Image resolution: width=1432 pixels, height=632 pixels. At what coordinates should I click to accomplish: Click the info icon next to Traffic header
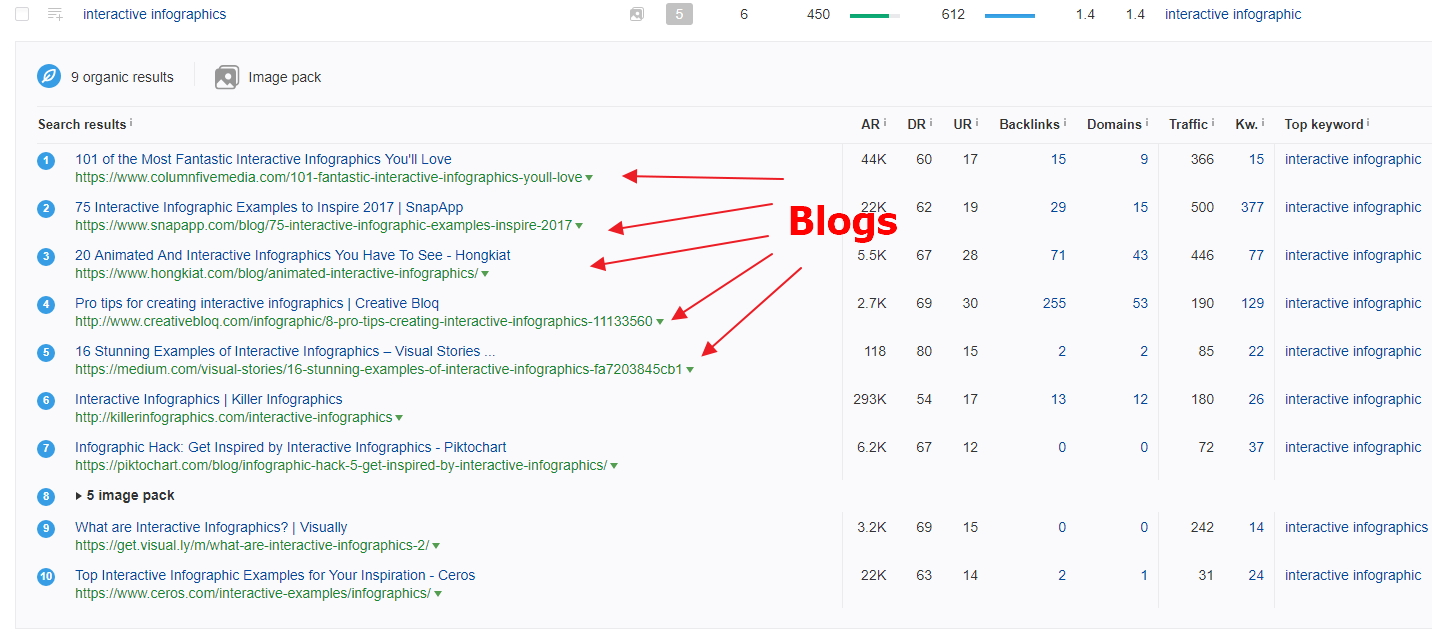click(x=1213, y=122)
